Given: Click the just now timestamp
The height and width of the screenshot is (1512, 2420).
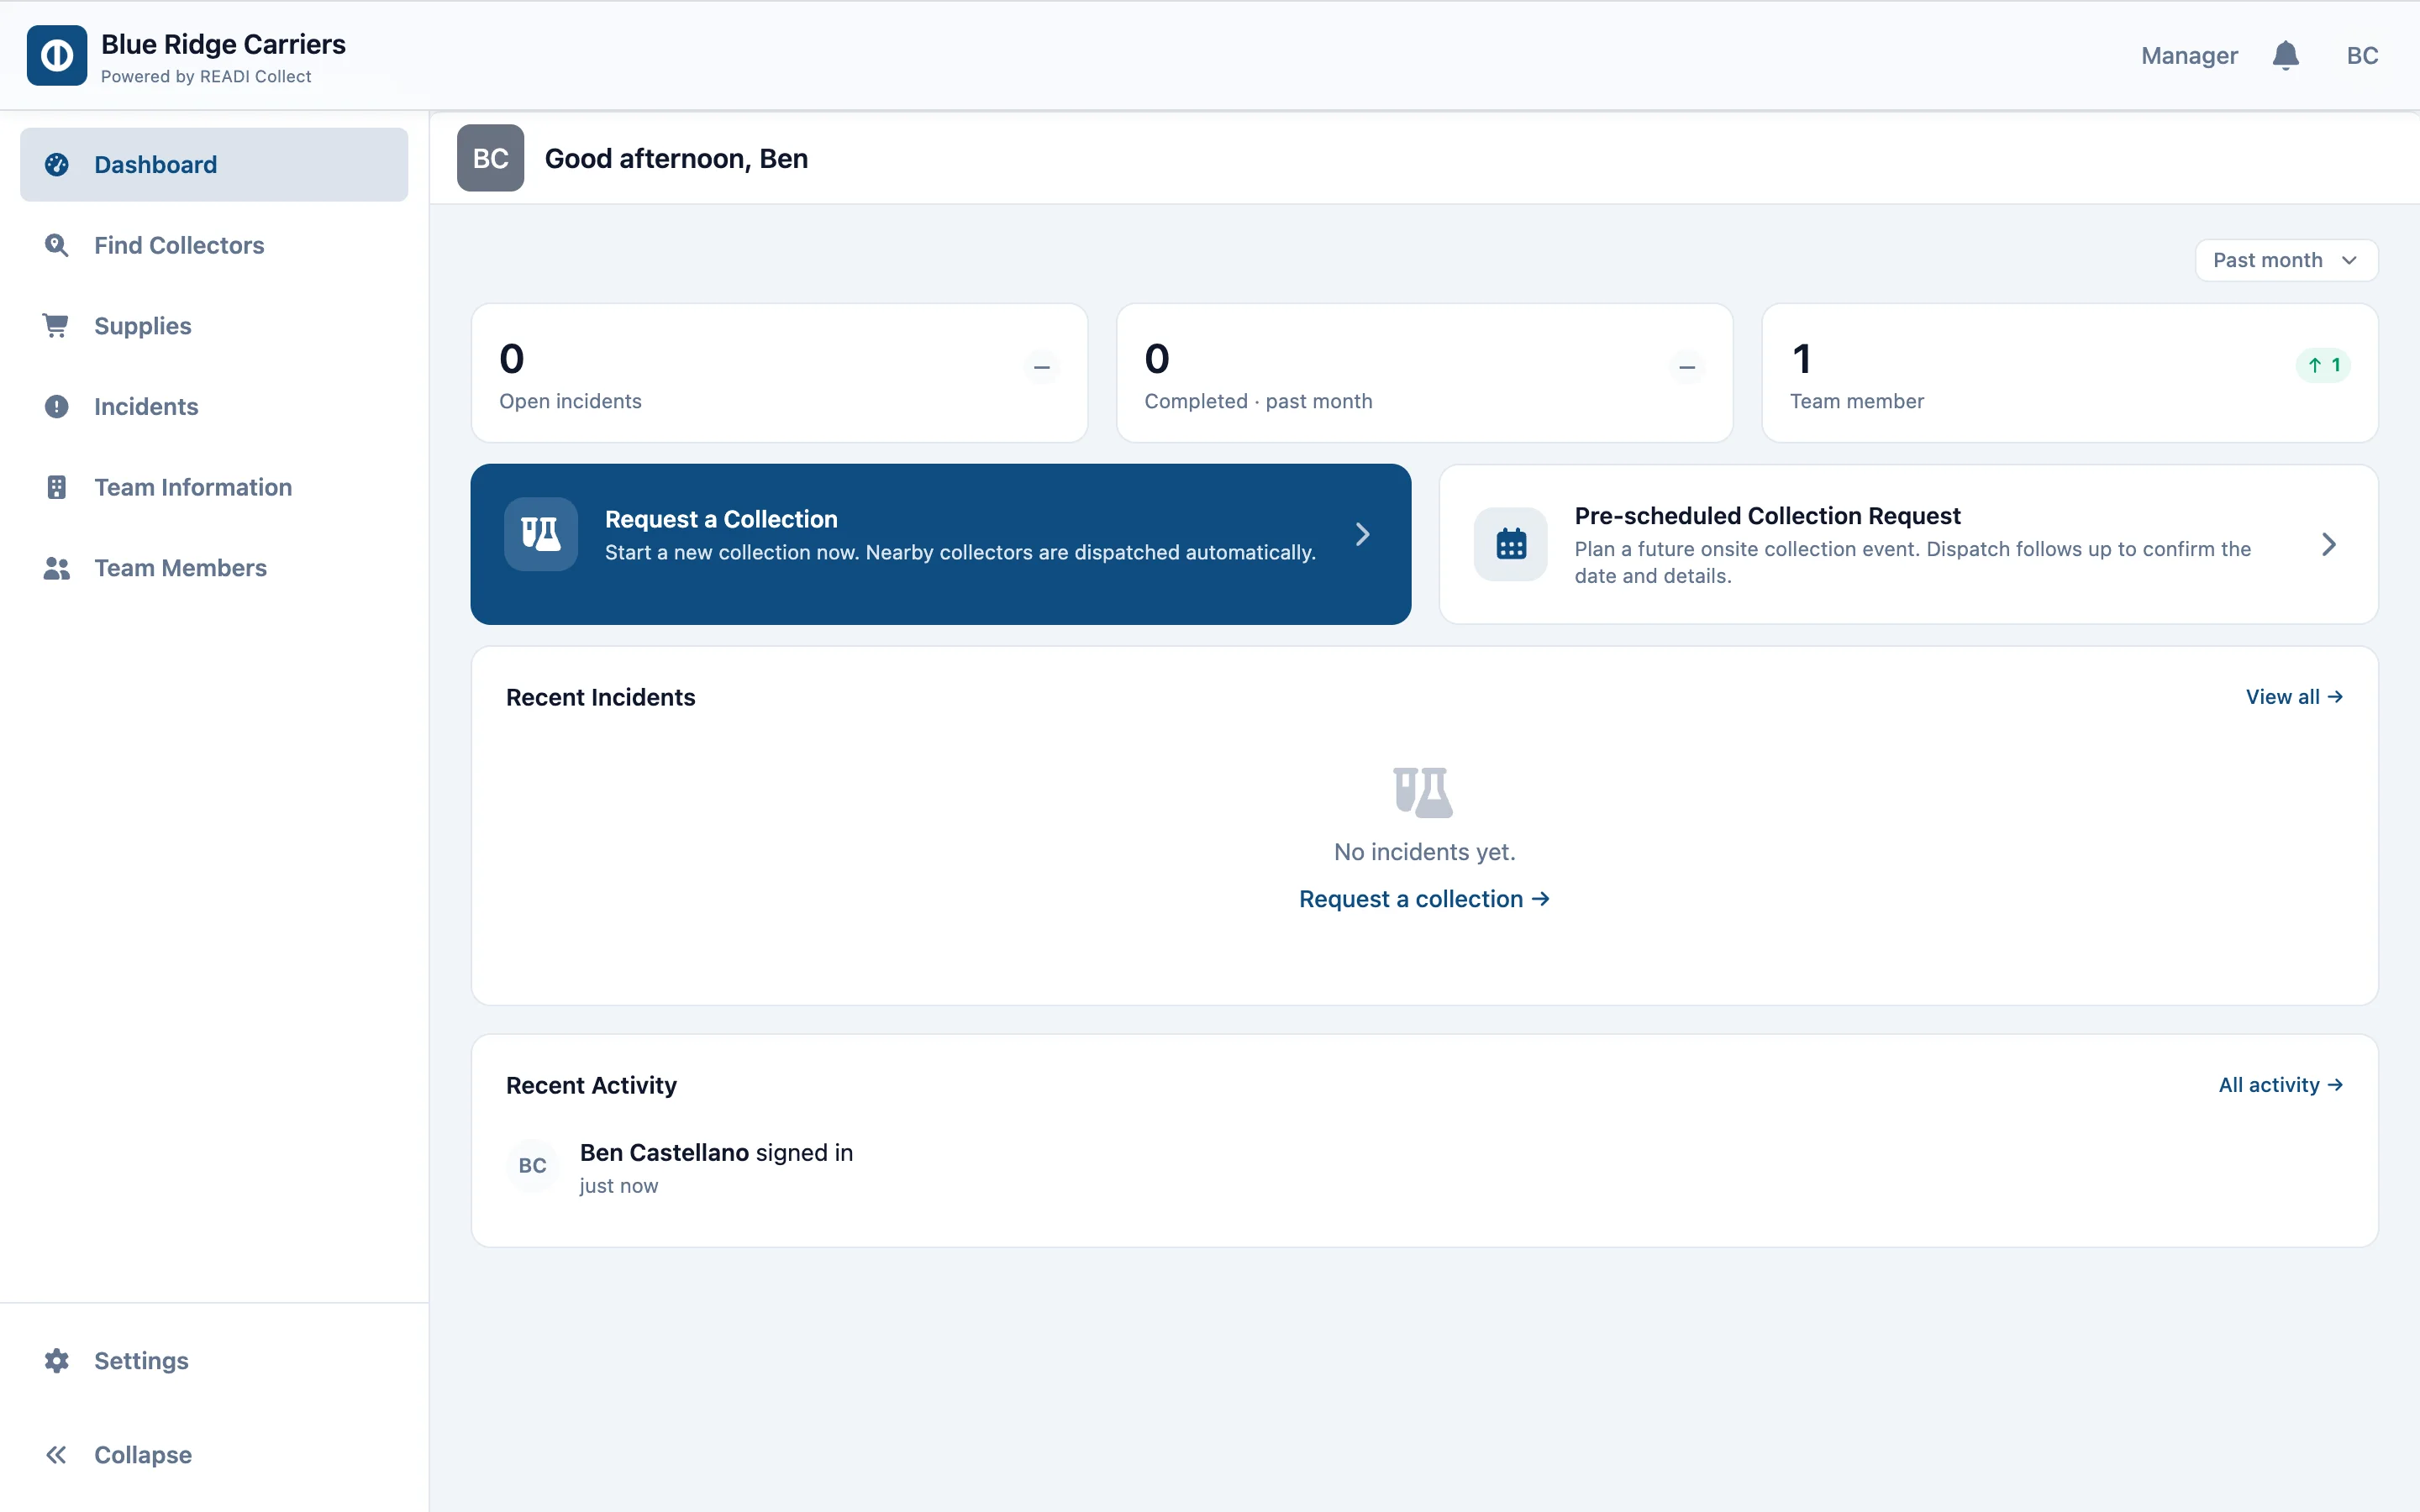Looking at the screenshot, I should [x=619, y=1186].
